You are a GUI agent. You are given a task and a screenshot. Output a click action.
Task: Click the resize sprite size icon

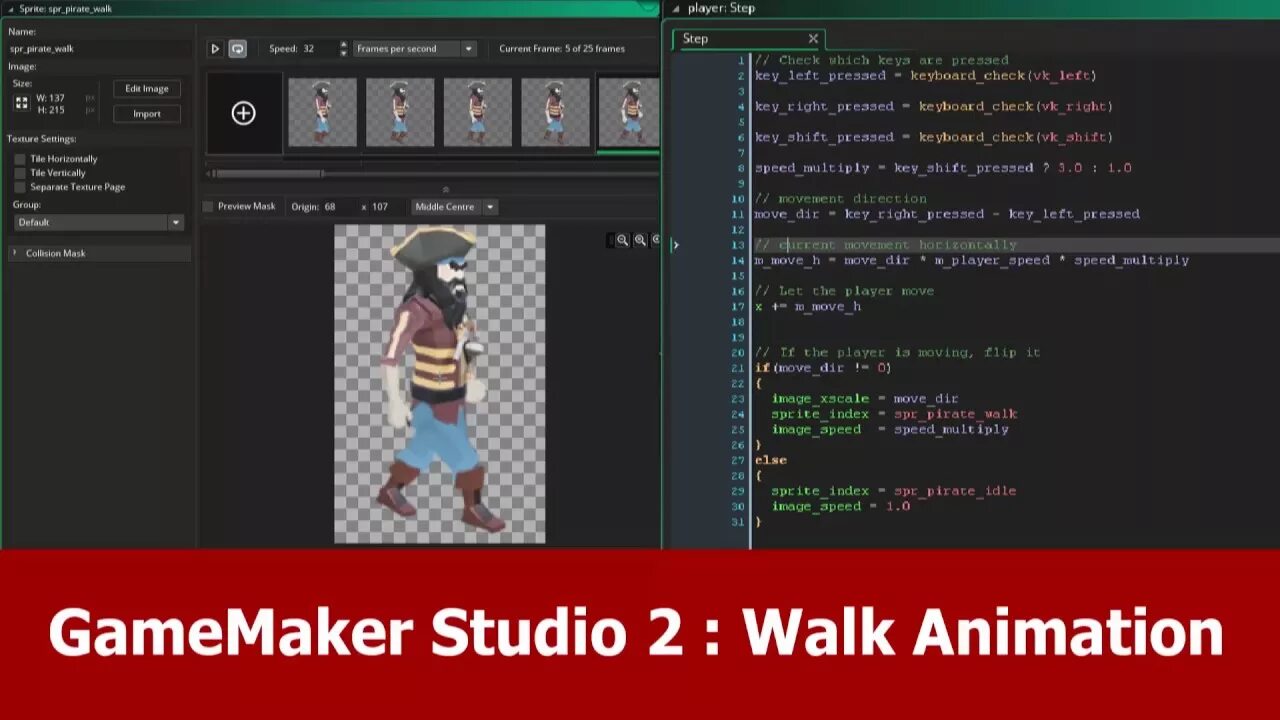click(21, 103)
